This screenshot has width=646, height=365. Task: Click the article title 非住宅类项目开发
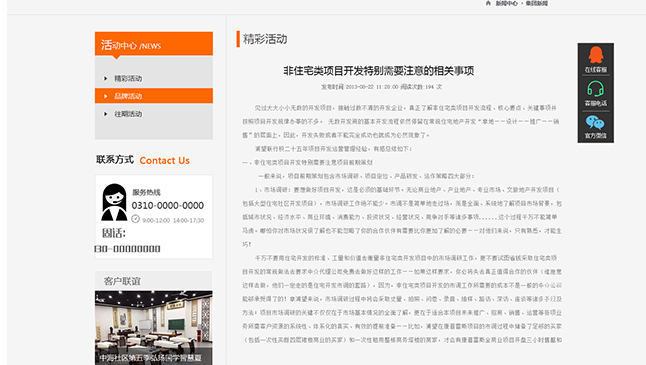click(379, 71)
